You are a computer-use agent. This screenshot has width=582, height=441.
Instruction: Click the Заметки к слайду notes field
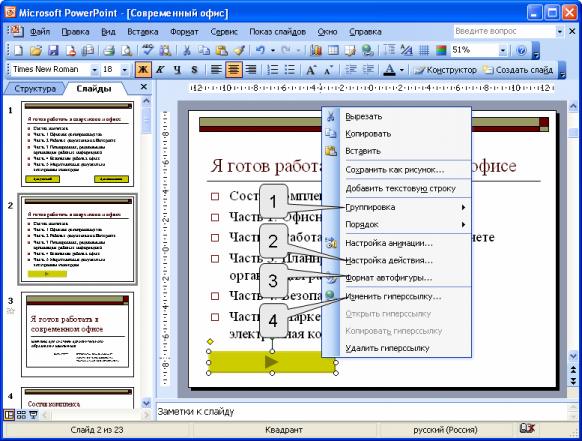(362, 412)
